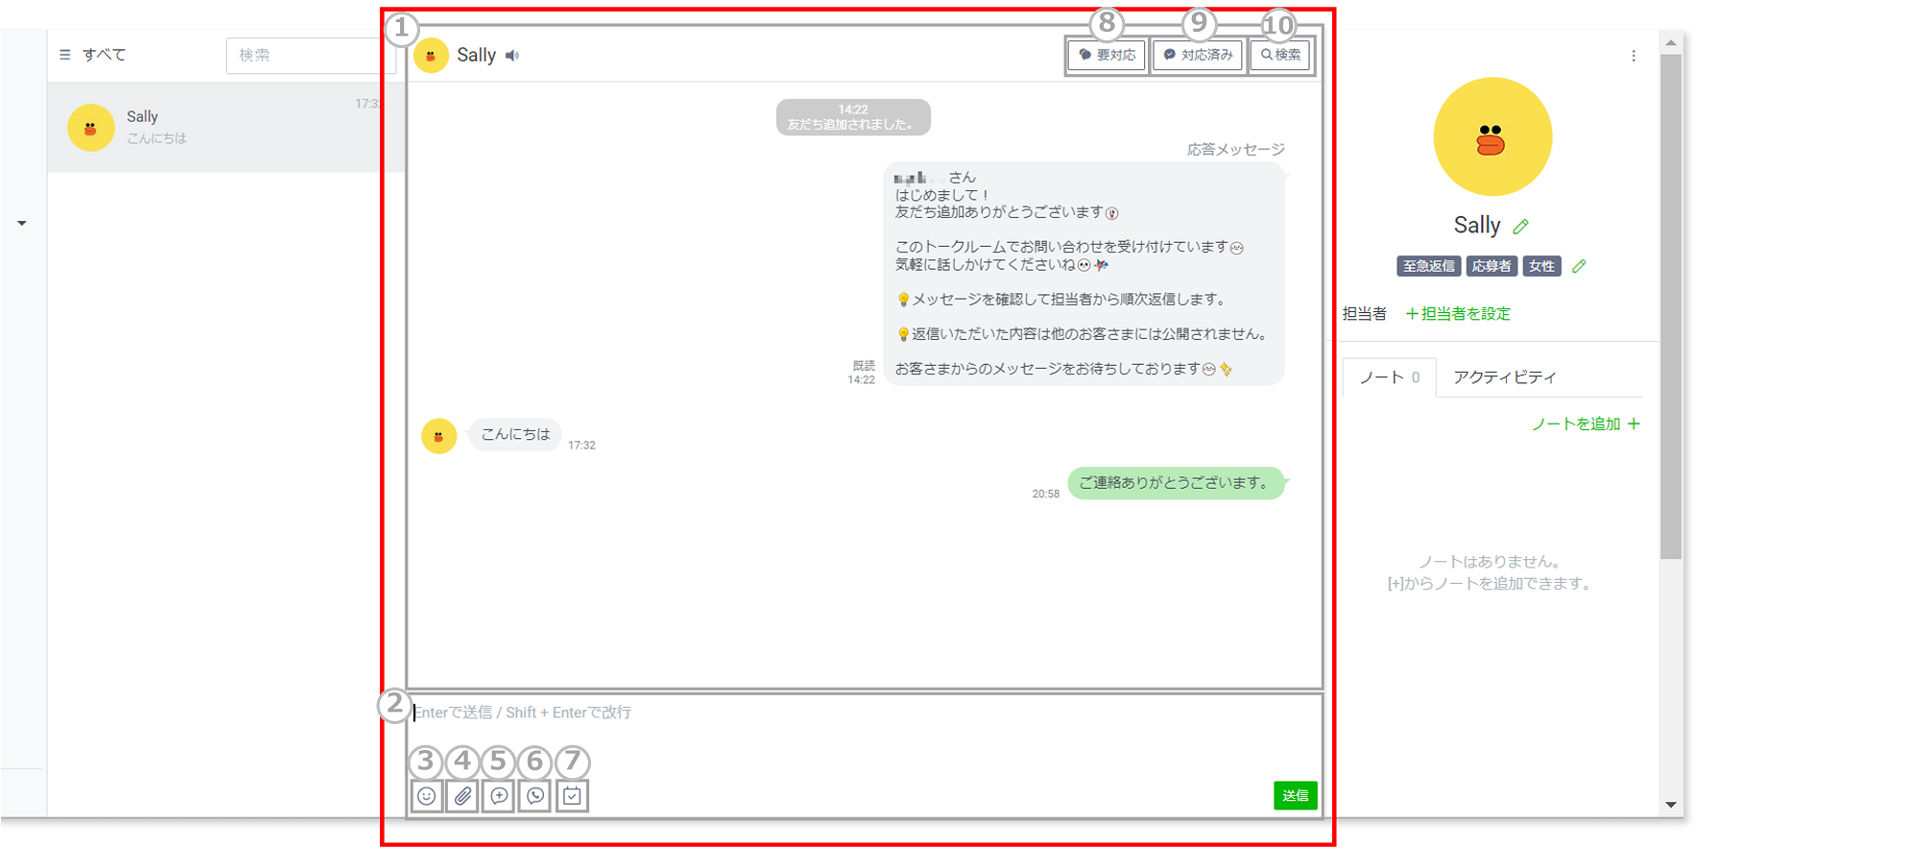The image size is (1922, 848).
Task: Mark chat as 要対応
Action: (1107, 55)
